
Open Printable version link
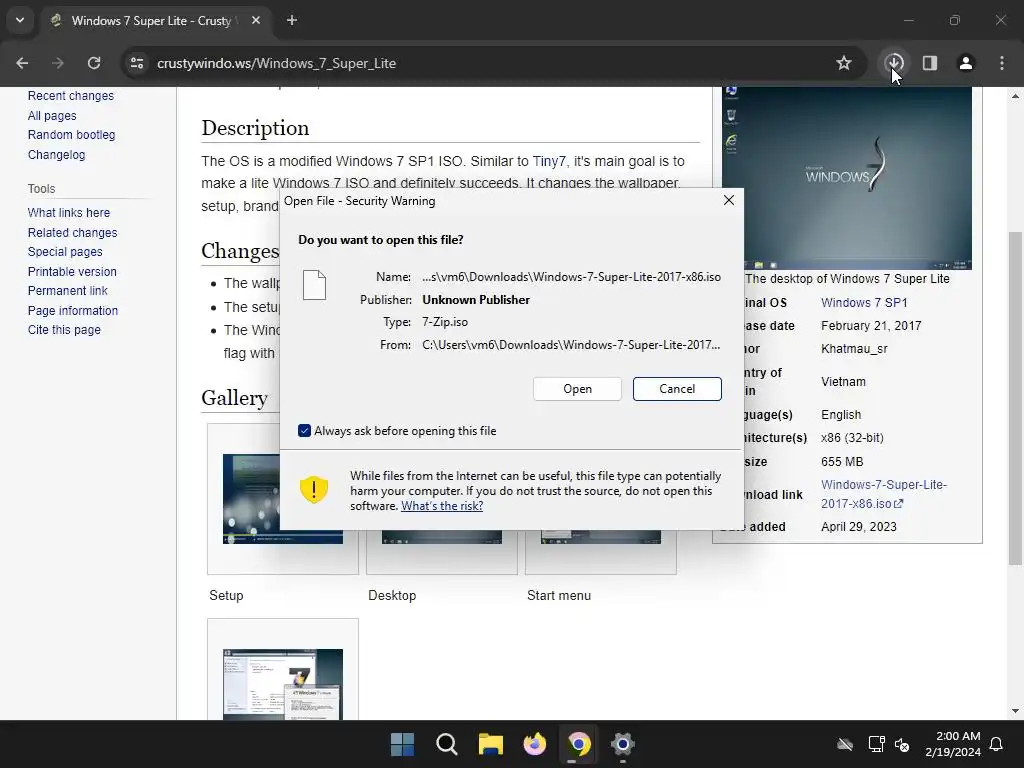pos(72,272)
